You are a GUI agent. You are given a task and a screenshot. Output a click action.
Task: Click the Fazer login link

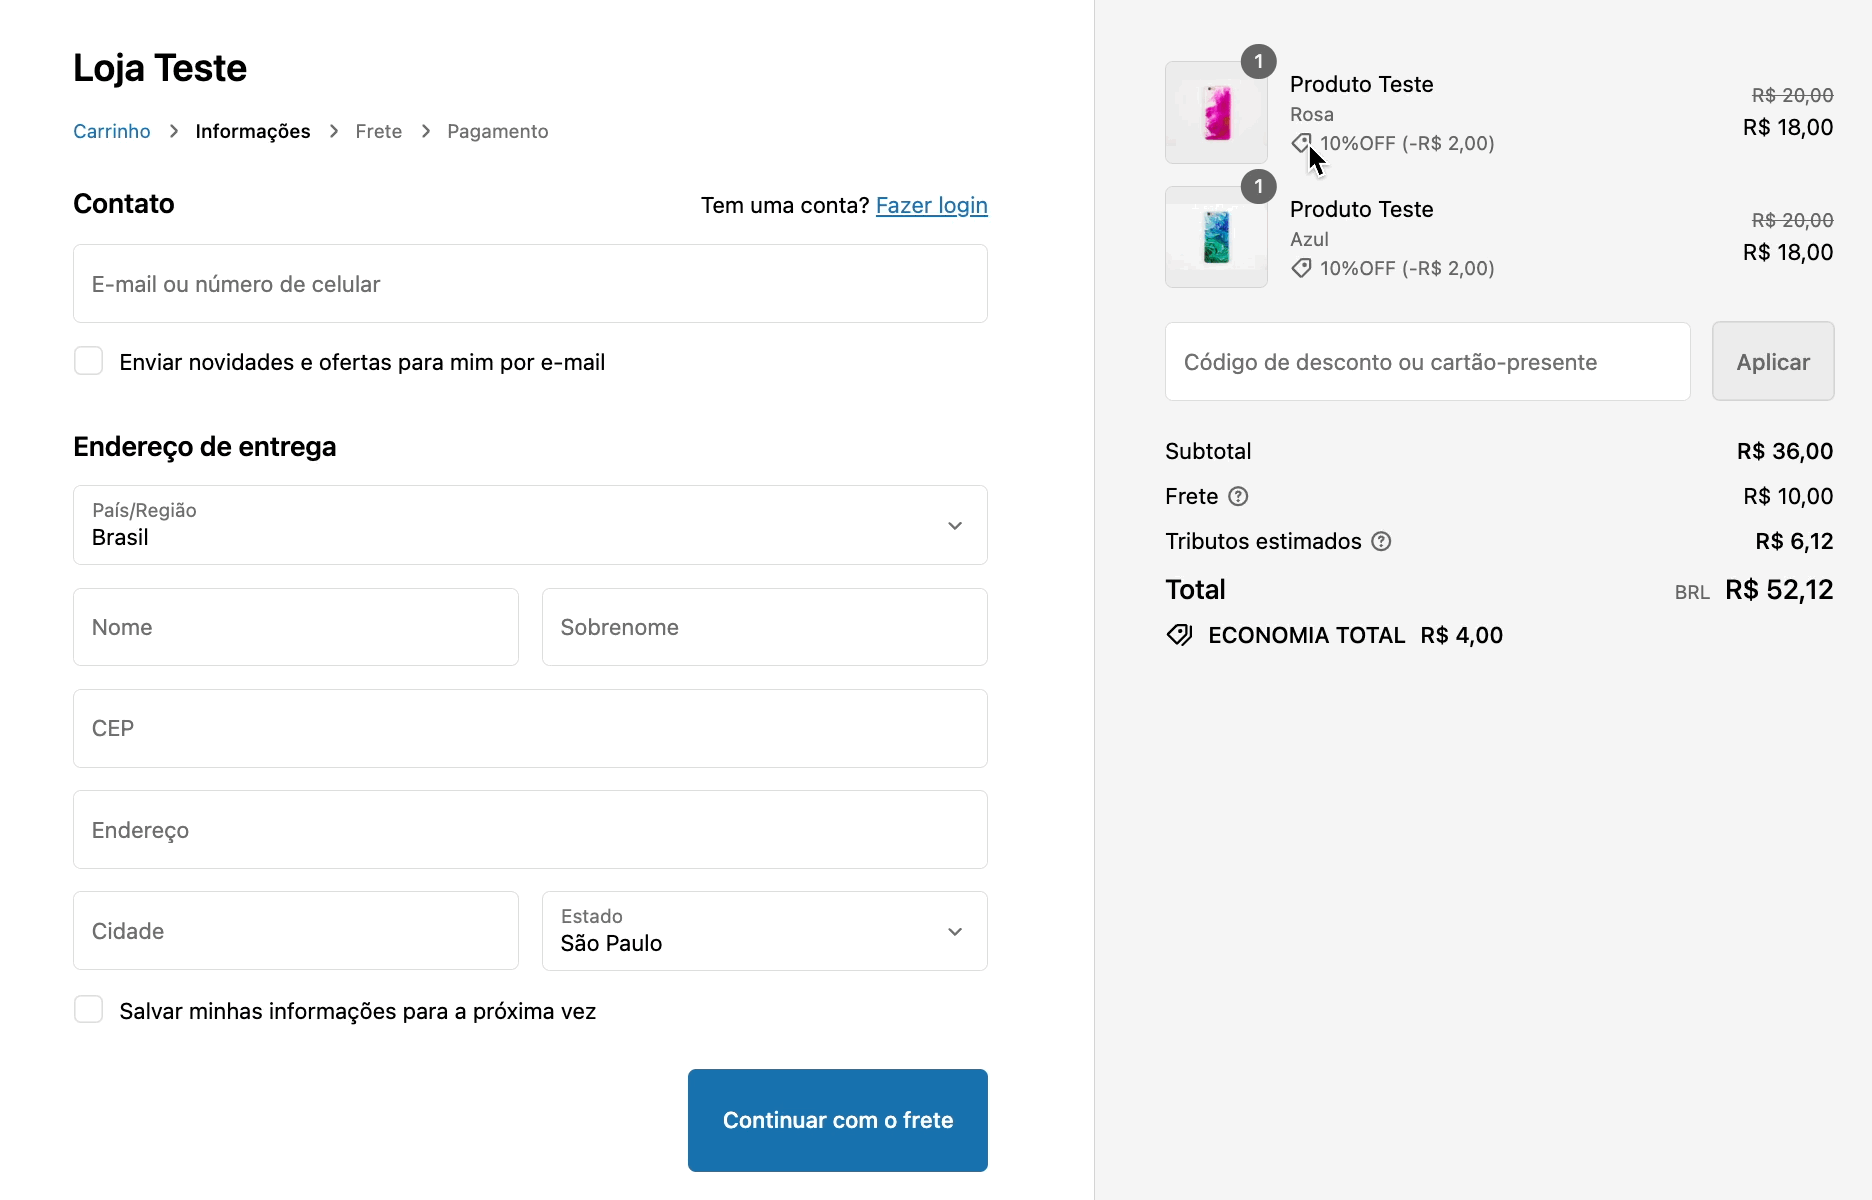931,205
